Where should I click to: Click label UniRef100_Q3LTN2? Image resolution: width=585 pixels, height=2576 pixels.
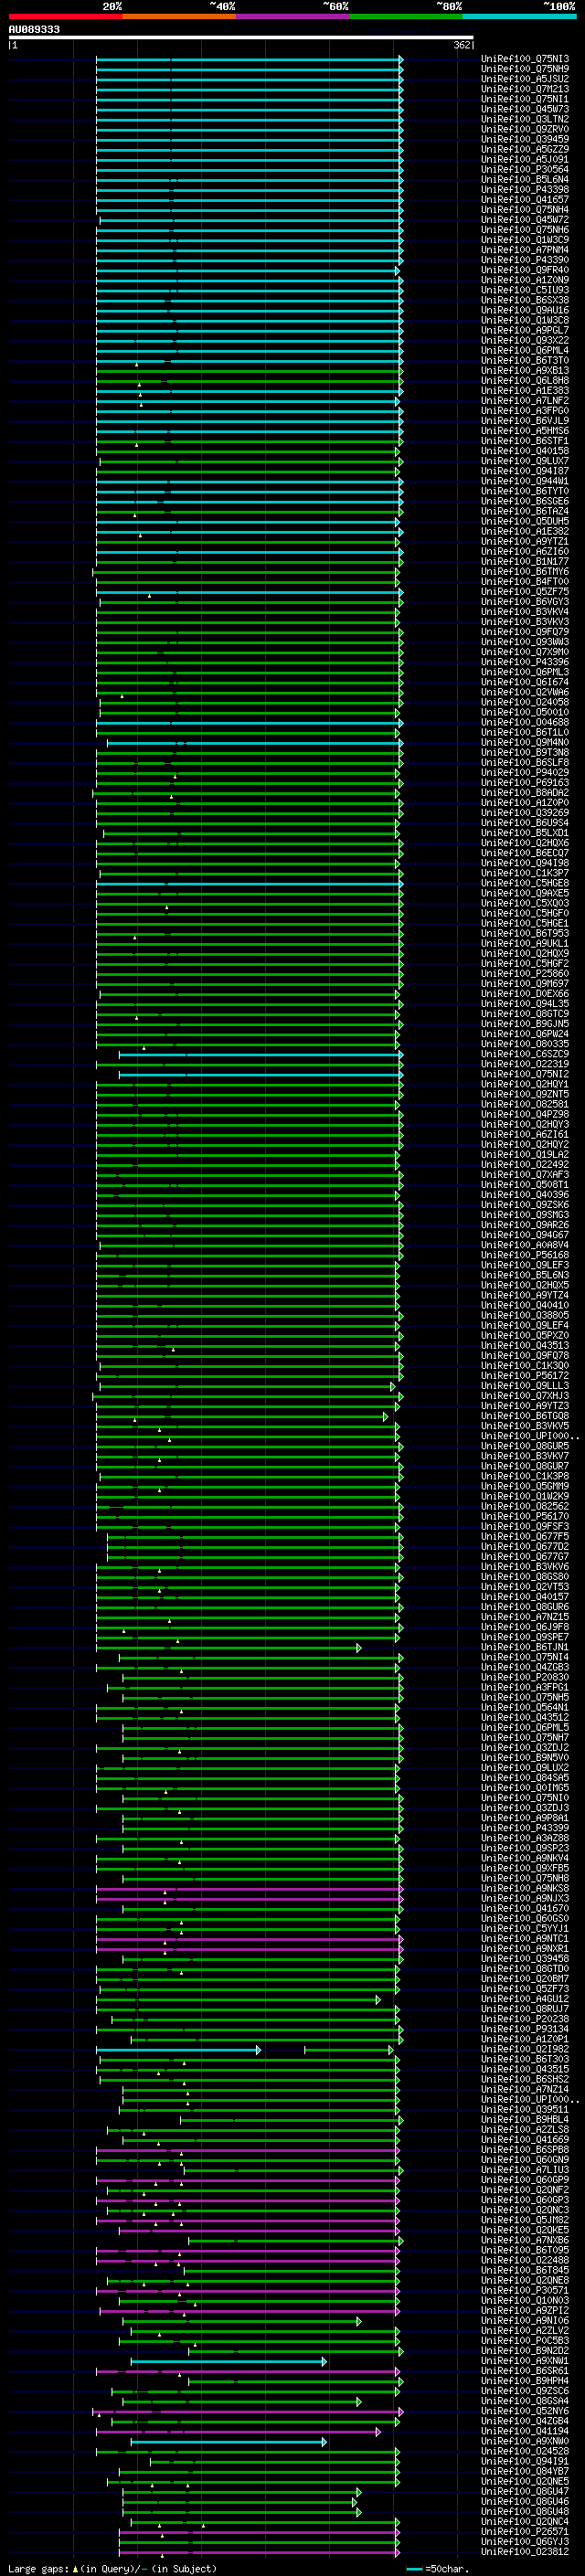click(525, 119)
